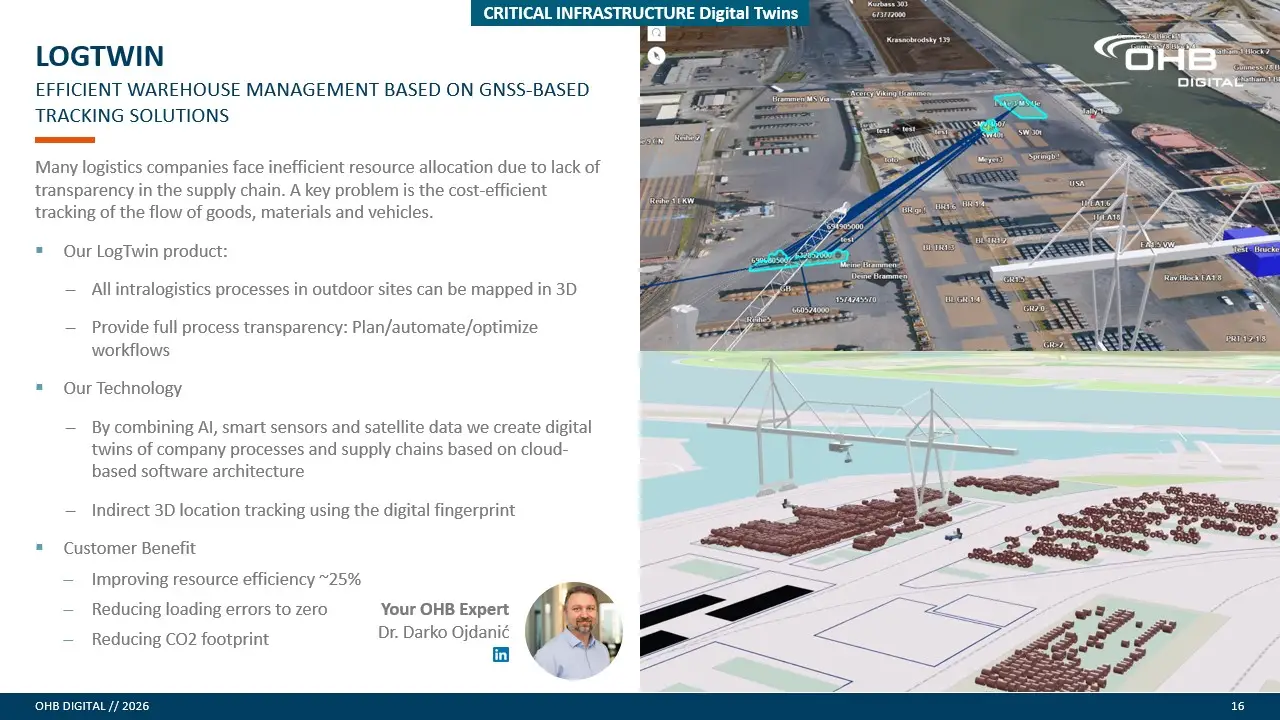The width and height of the screenshot is (1280, 720).
Task: Click the LinkedIn icon under the expert name
Action: coord(501,654)
